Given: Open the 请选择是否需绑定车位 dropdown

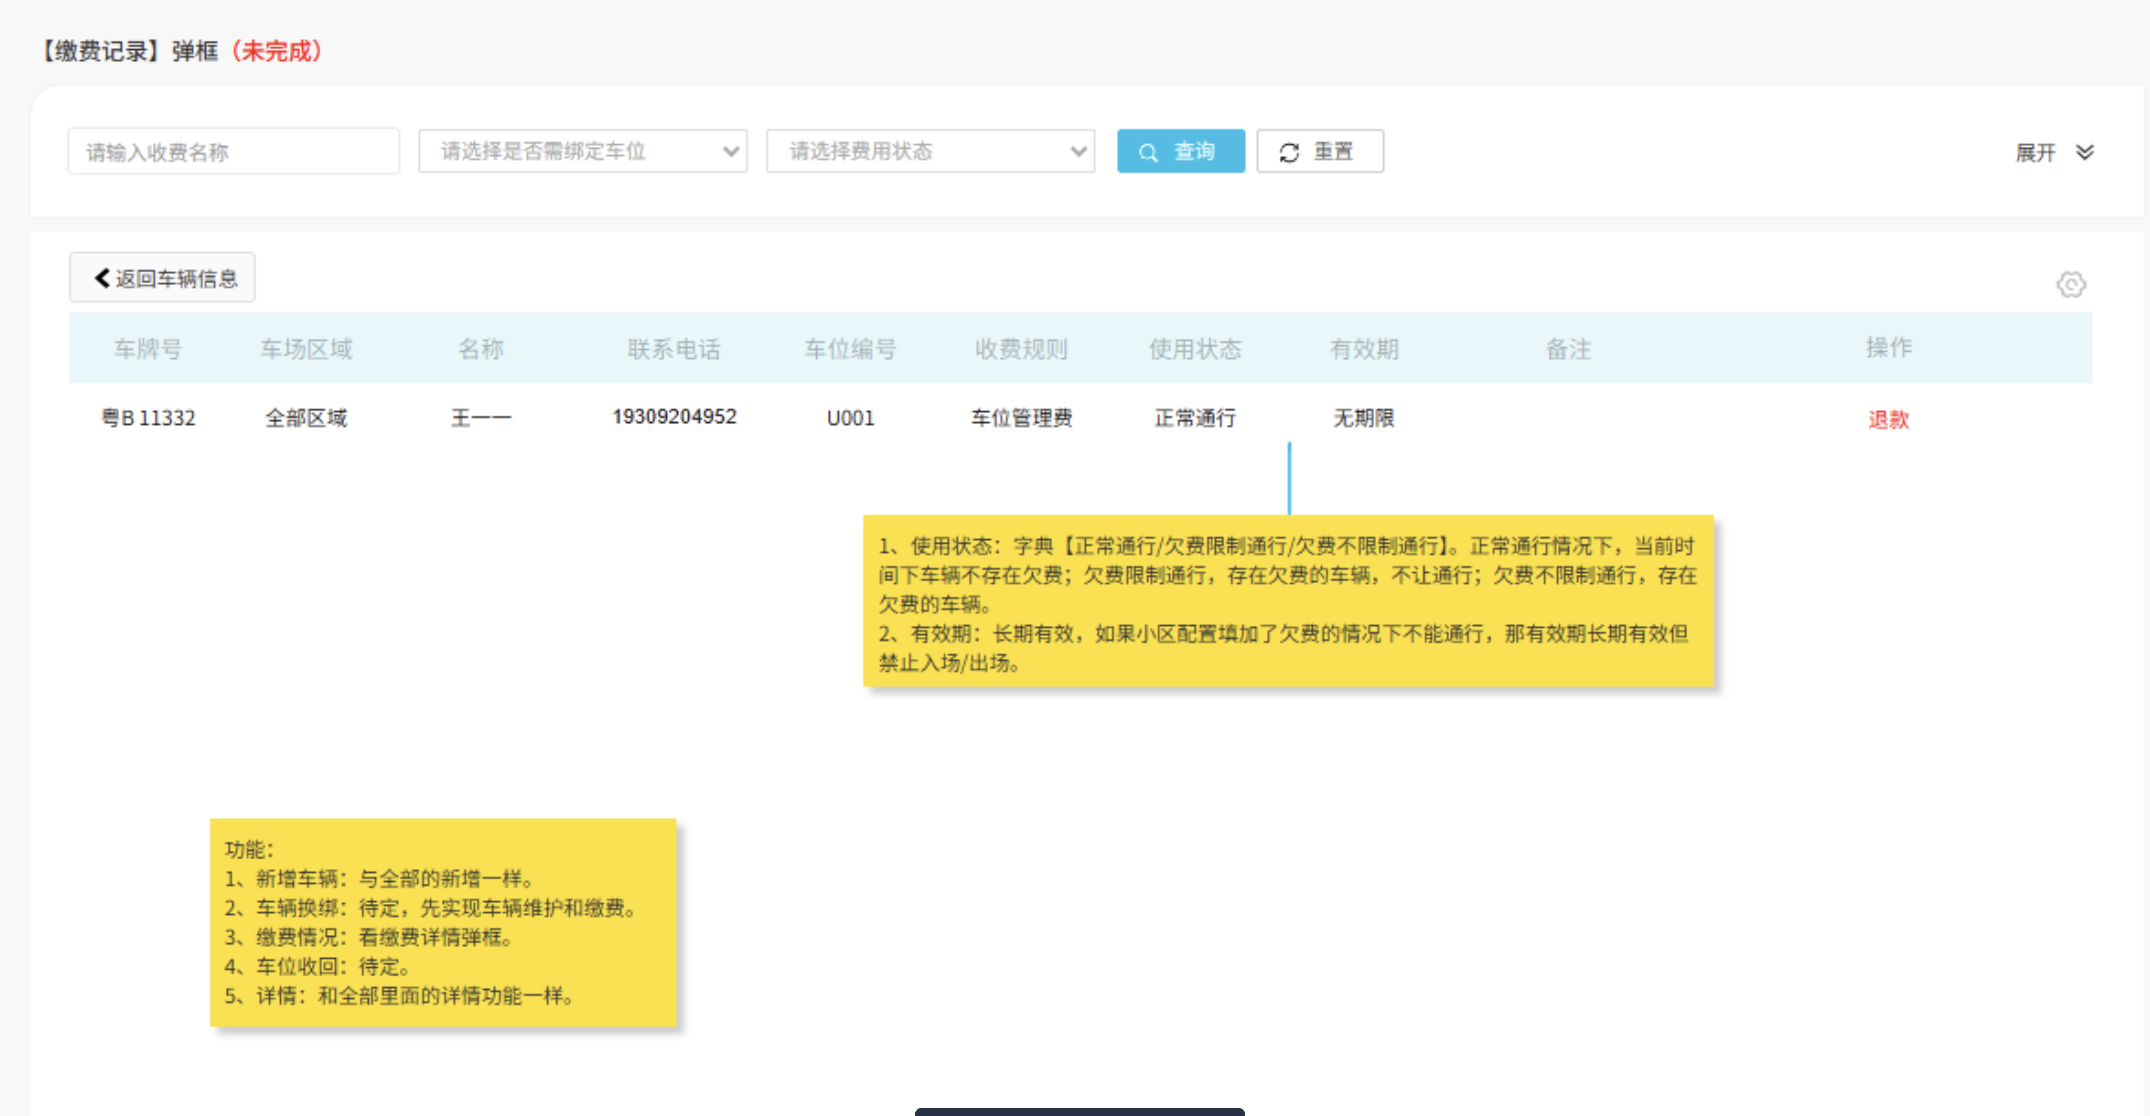Looking at the screenshot, I should pyautogui.click(x=582, y=151).
